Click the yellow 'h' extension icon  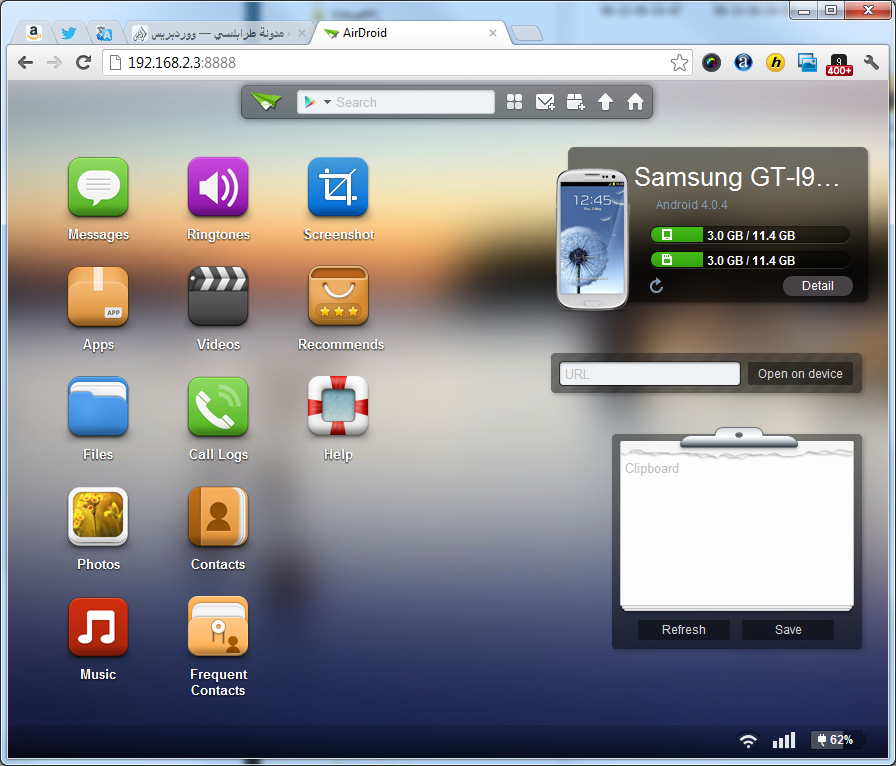775,62
